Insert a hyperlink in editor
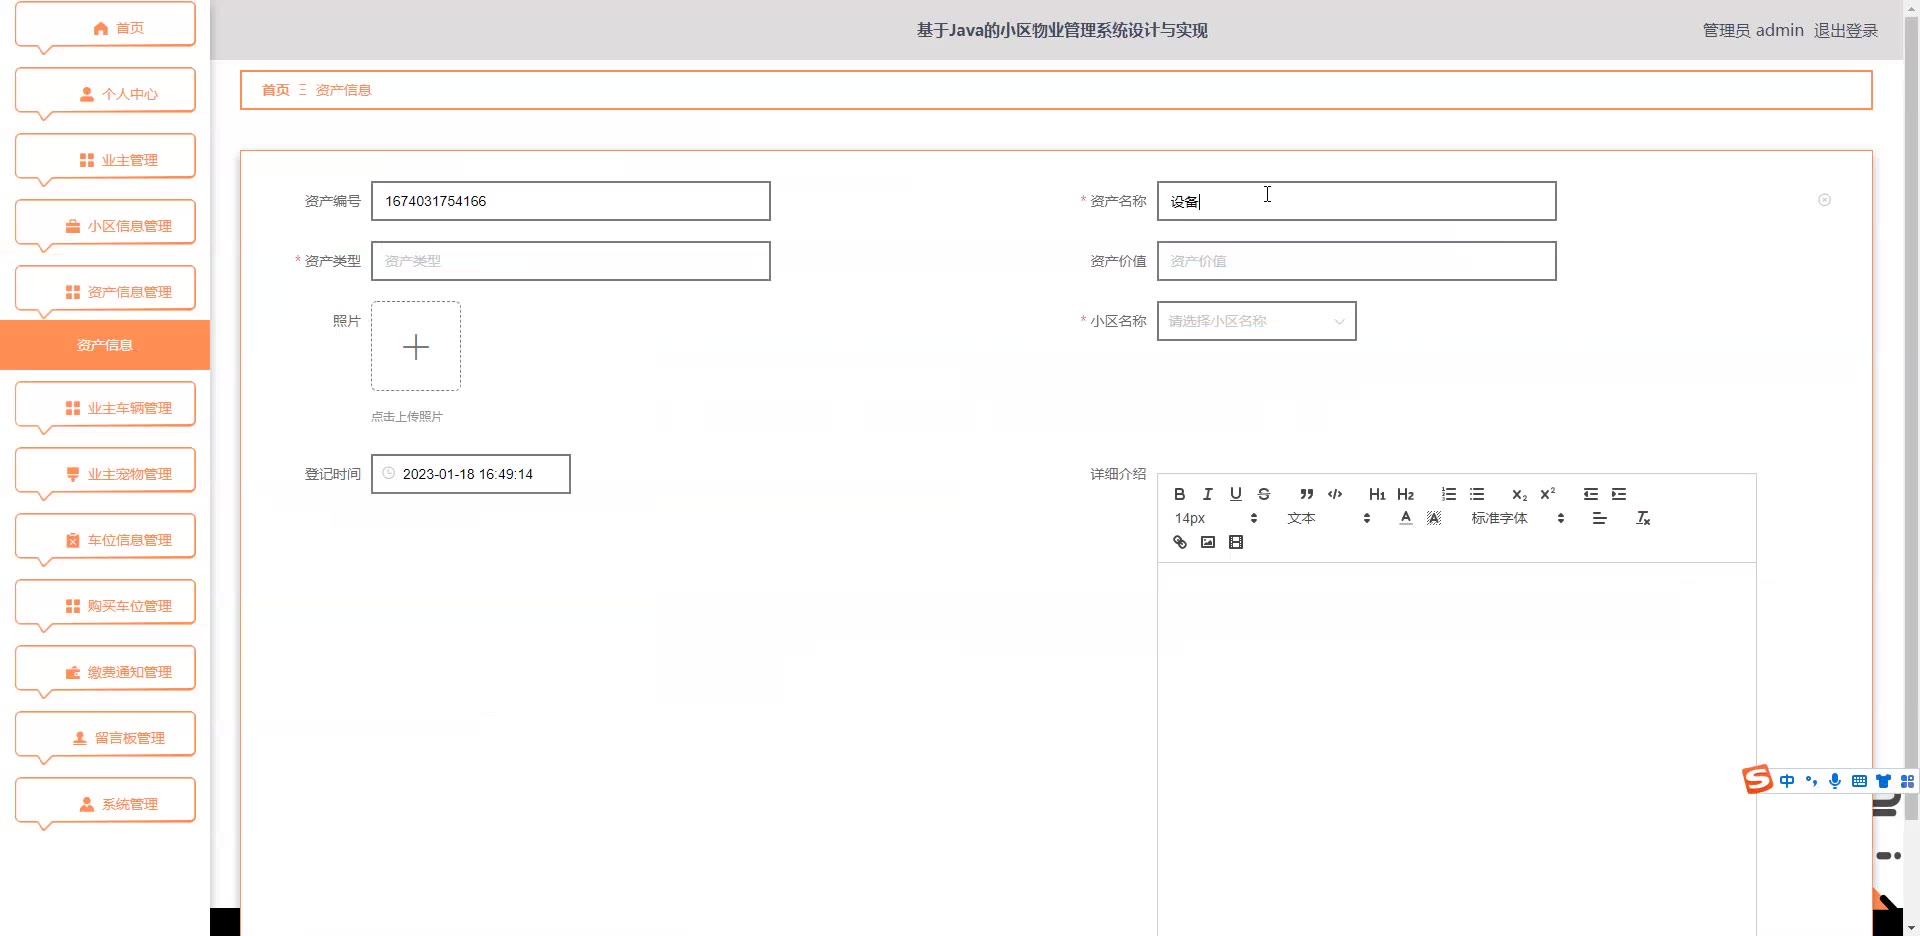The height and width of the screenshot is (936, 1920). (1180, 542)
